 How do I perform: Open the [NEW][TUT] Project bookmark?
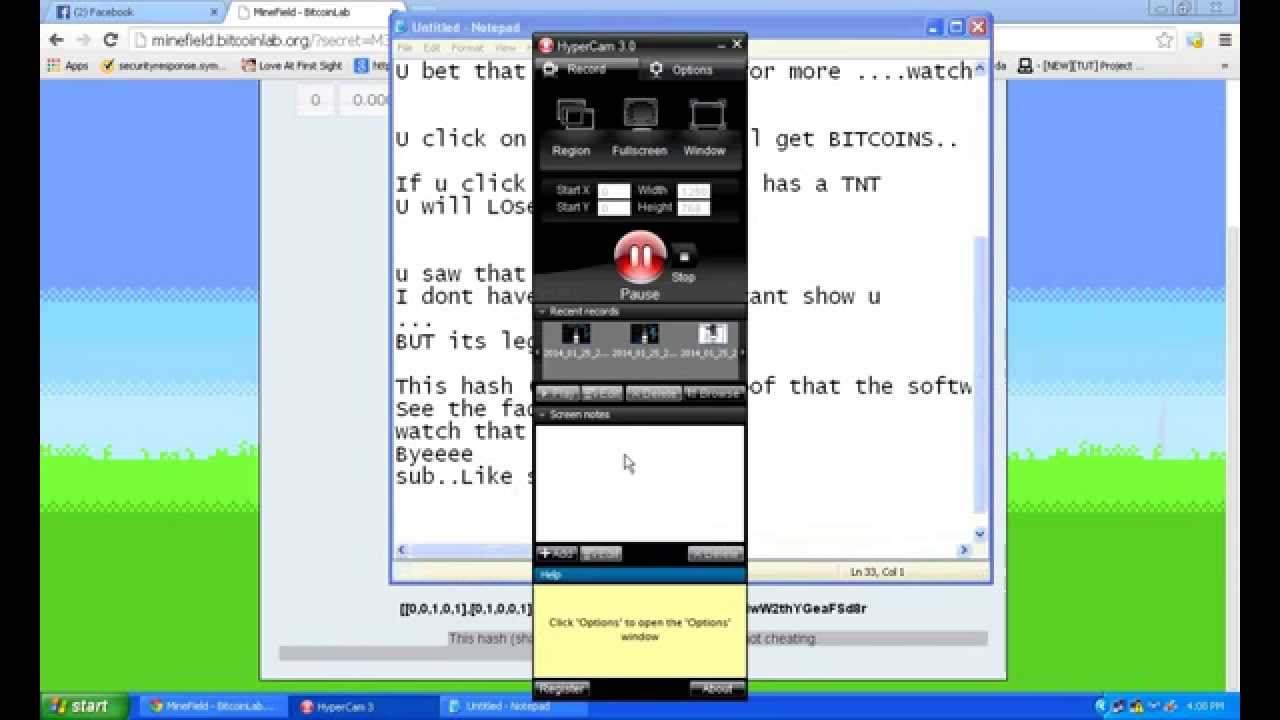coord(1081,66)
